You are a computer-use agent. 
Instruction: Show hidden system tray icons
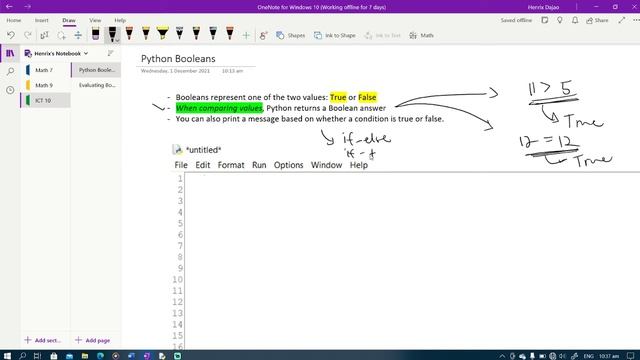pos(502,356)
